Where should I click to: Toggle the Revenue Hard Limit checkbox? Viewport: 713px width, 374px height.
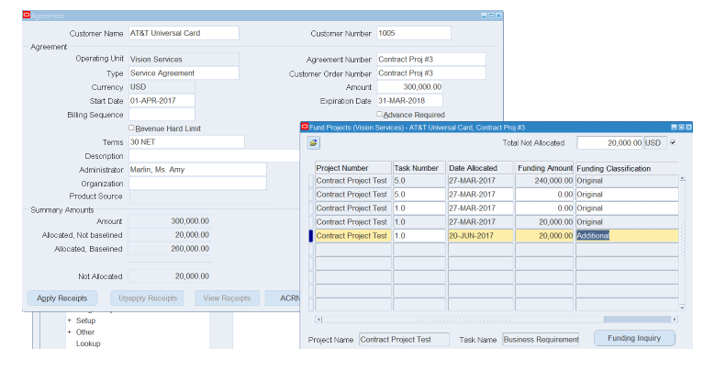131,128
